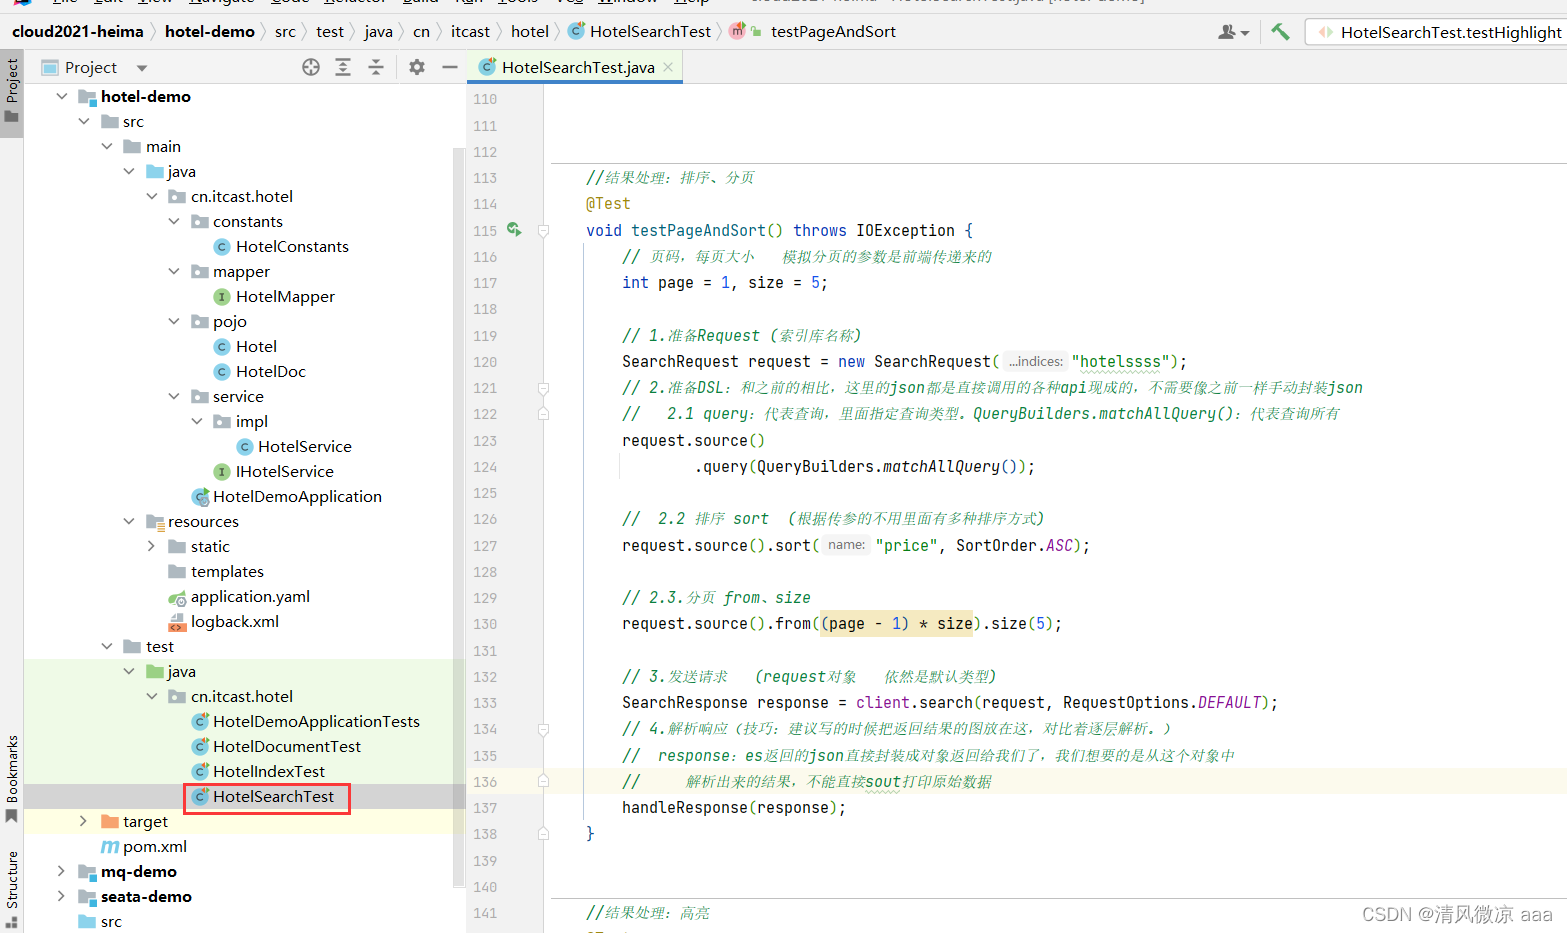Image resolution: width=1567 pixels, height=933 pixels.
Task: Expand the target folder node
Action: (x=84, y=821)
